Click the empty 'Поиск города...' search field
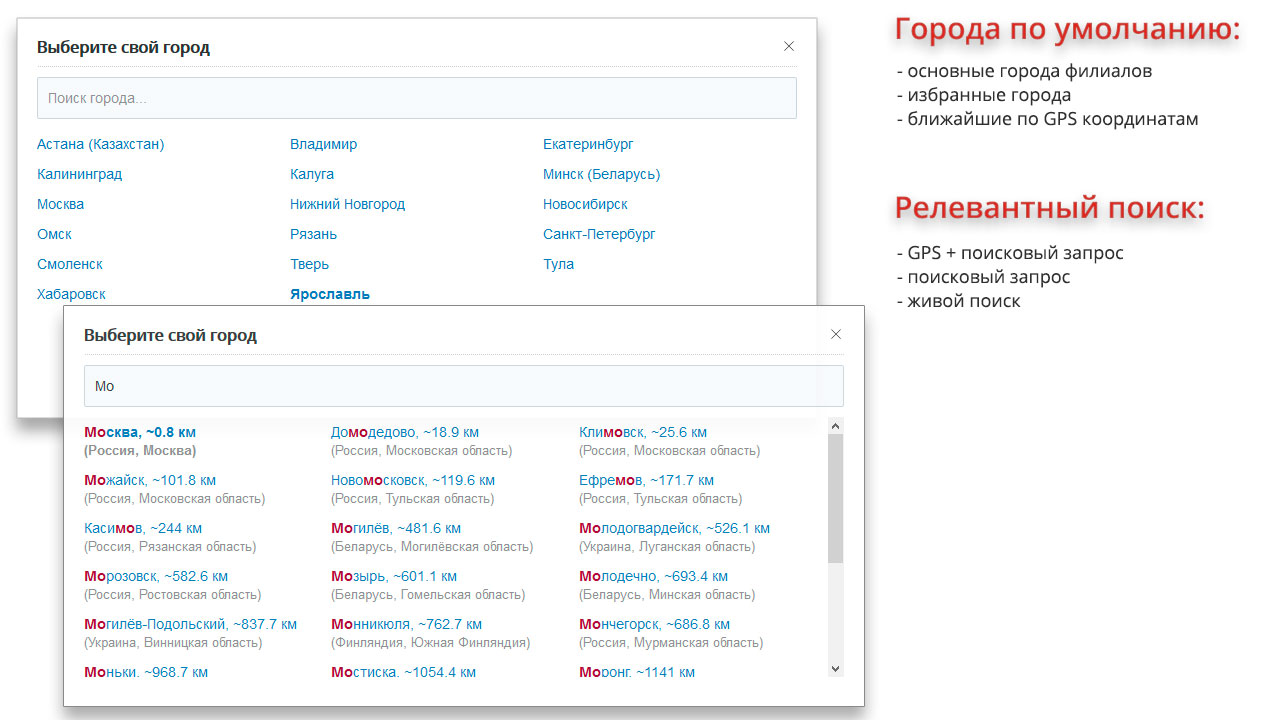 coord(416,98)
